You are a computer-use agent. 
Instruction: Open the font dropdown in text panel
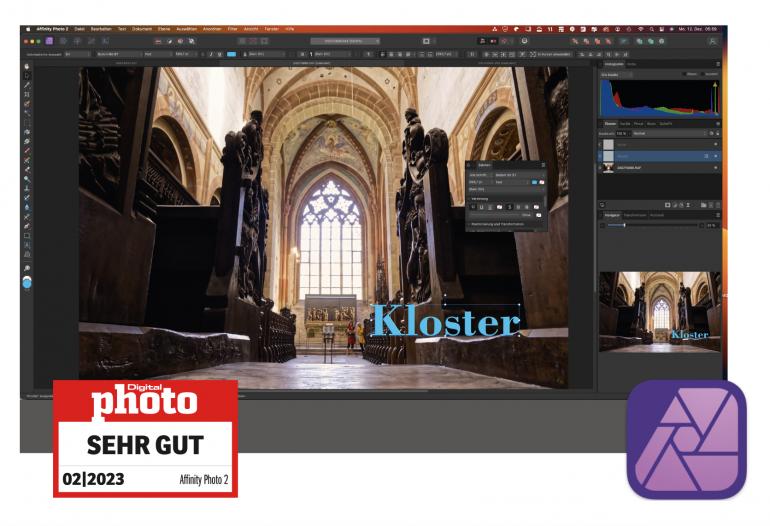[x=507, y=174]
